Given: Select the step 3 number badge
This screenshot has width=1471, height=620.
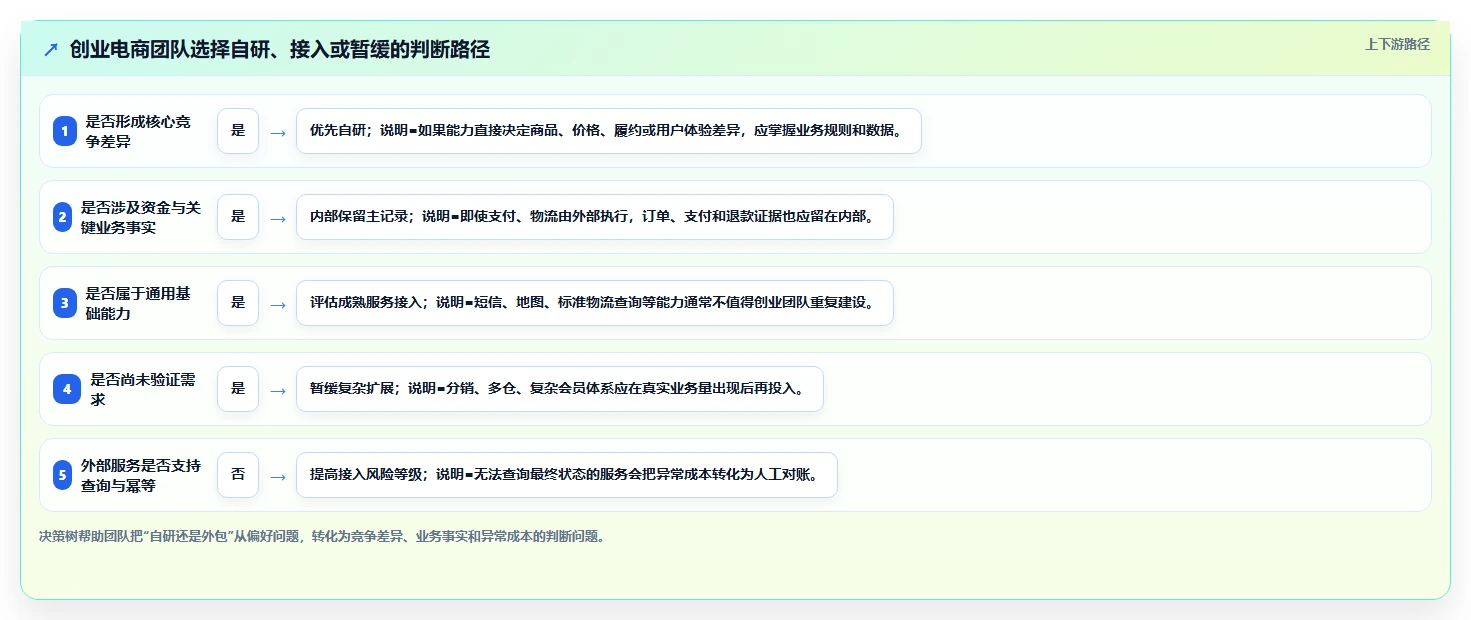Looking at the screenshot, I should click(65, 303).
